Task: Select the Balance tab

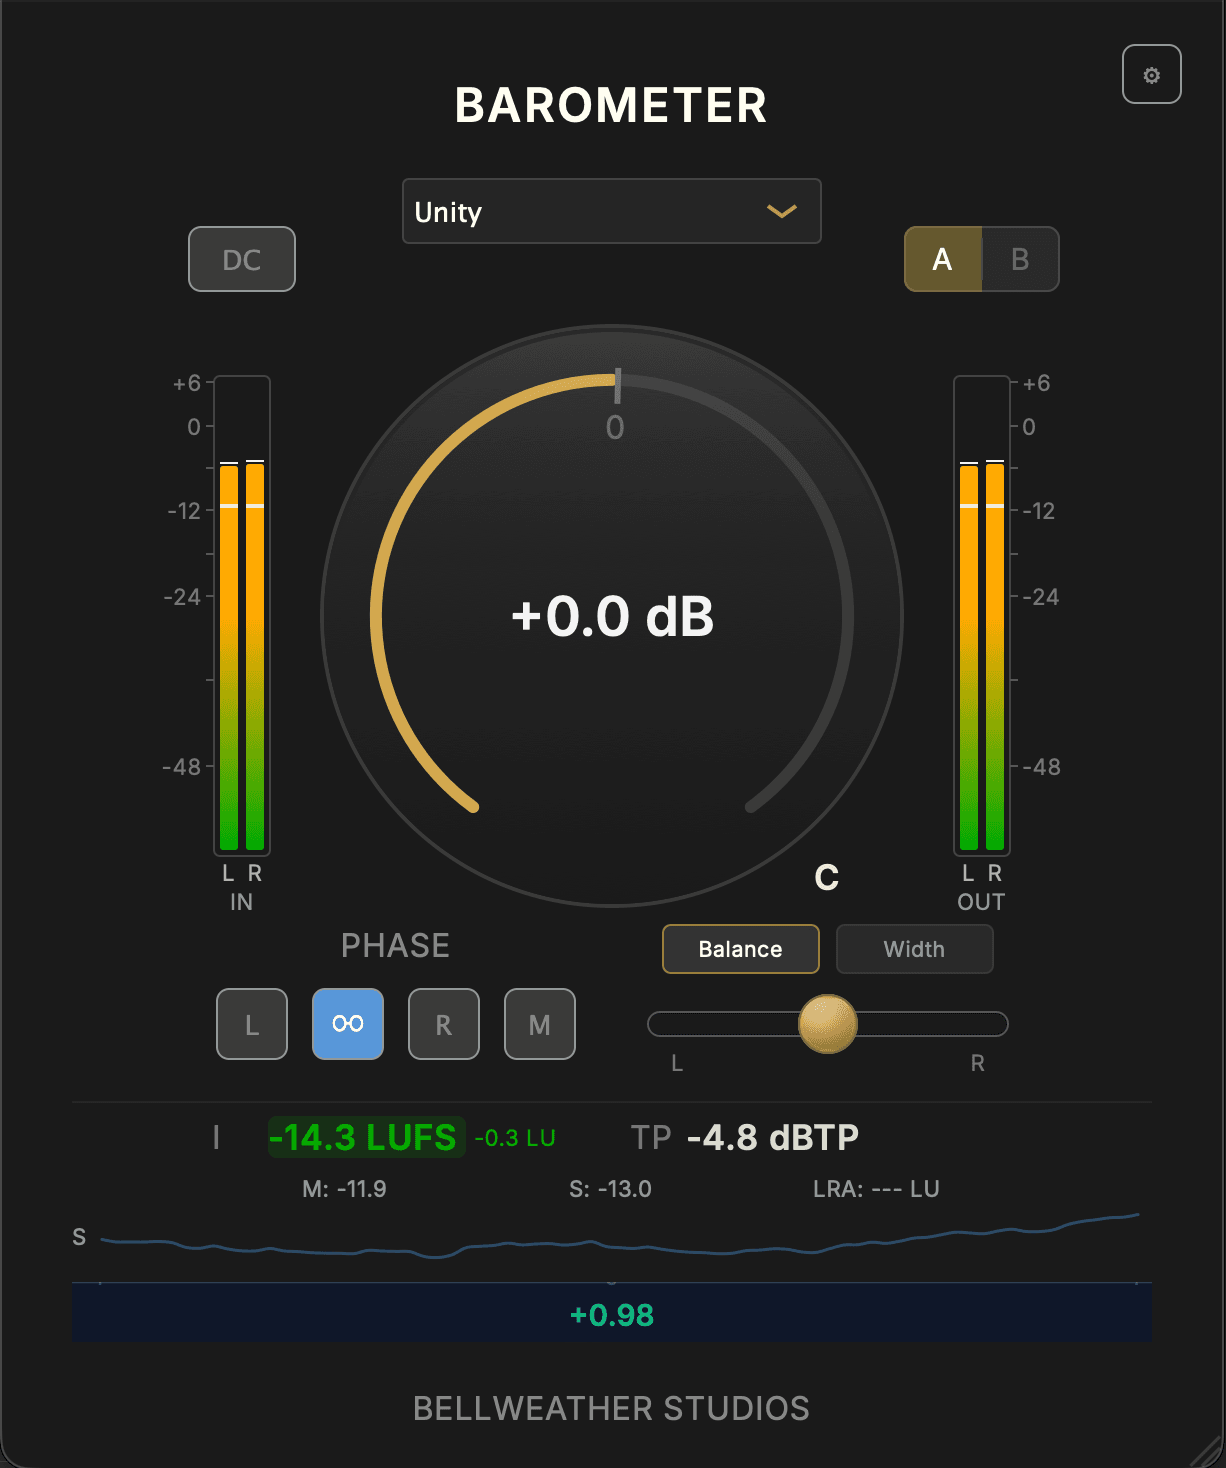Action: [x=741, y=949]
